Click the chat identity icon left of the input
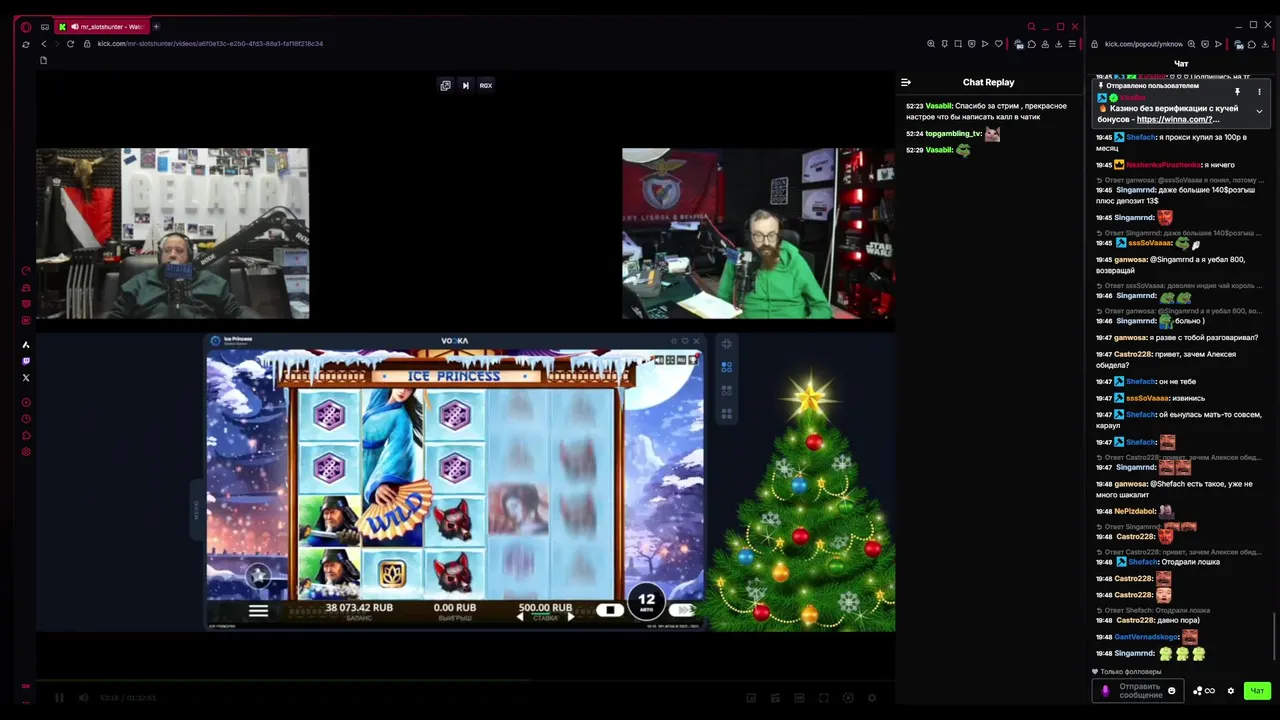The image size is (1280, 720). 1105,691
